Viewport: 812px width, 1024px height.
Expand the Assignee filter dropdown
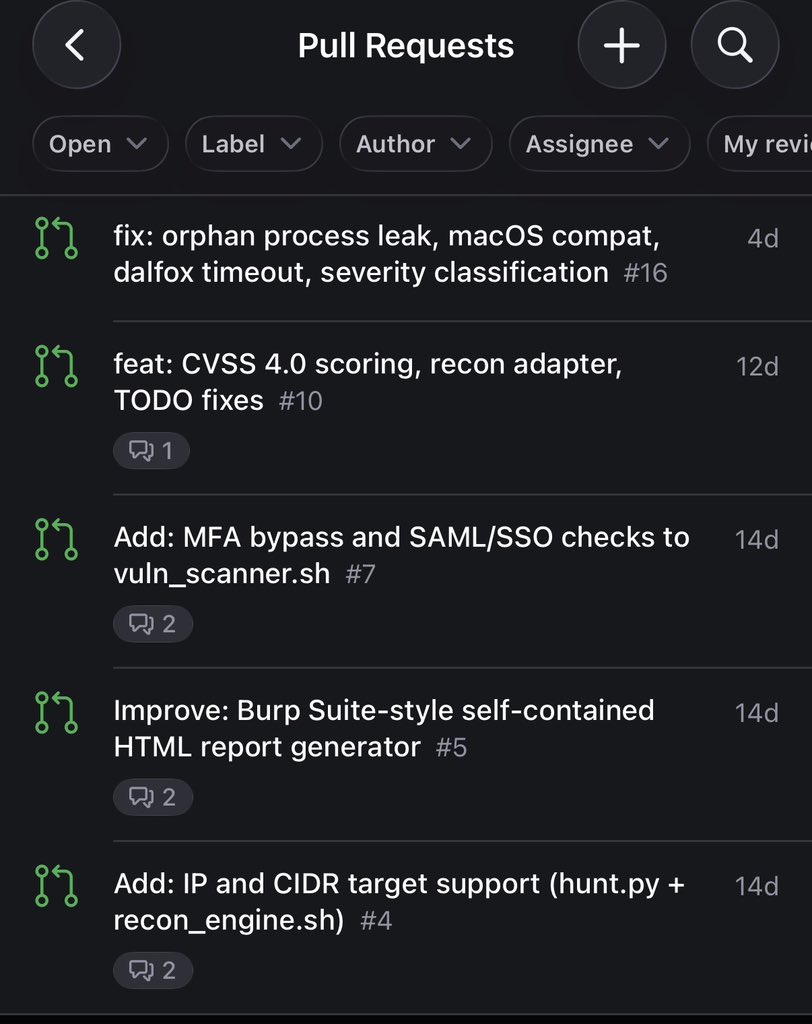coord(600,144)
